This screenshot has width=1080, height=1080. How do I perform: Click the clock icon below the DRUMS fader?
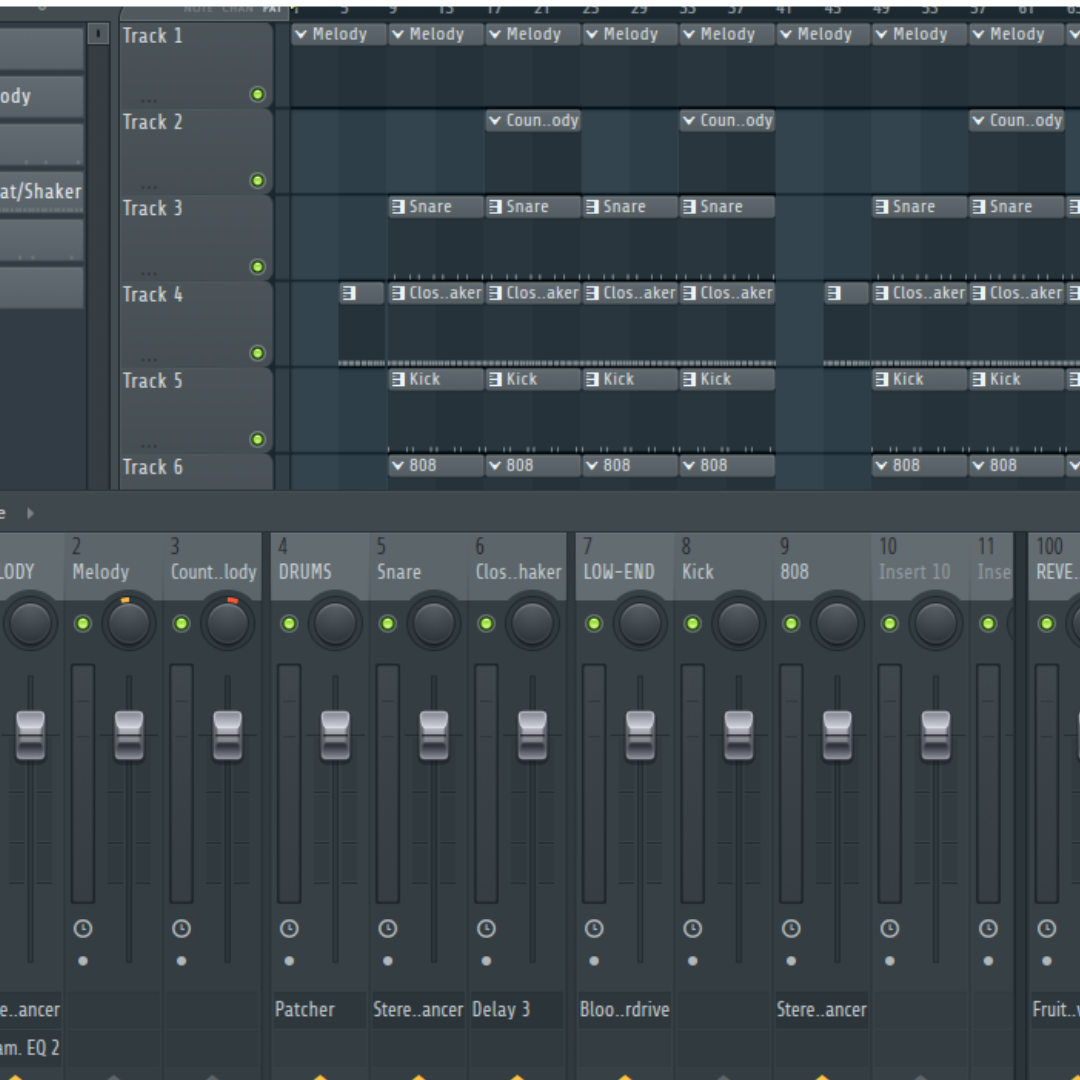click(x=289, y=928)
